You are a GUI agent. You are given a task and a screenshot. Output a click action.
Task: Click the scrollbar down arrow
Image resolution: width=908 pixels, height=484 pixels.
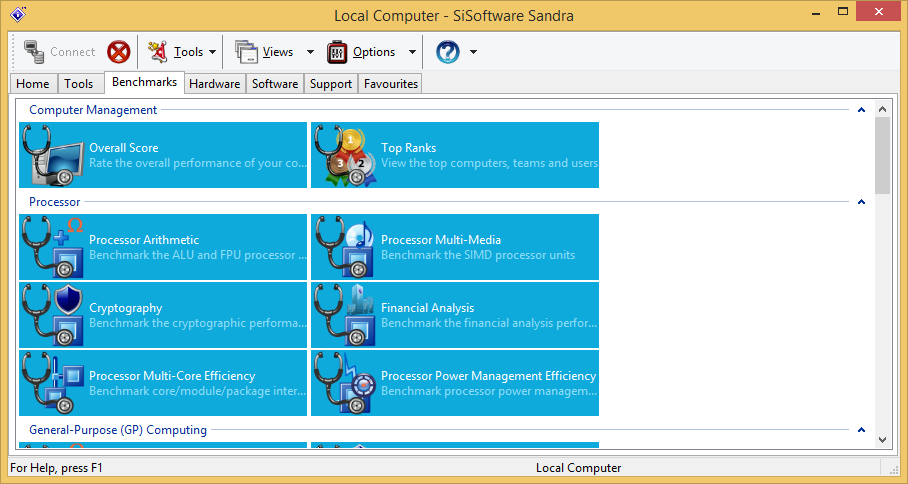pos(882,440)
